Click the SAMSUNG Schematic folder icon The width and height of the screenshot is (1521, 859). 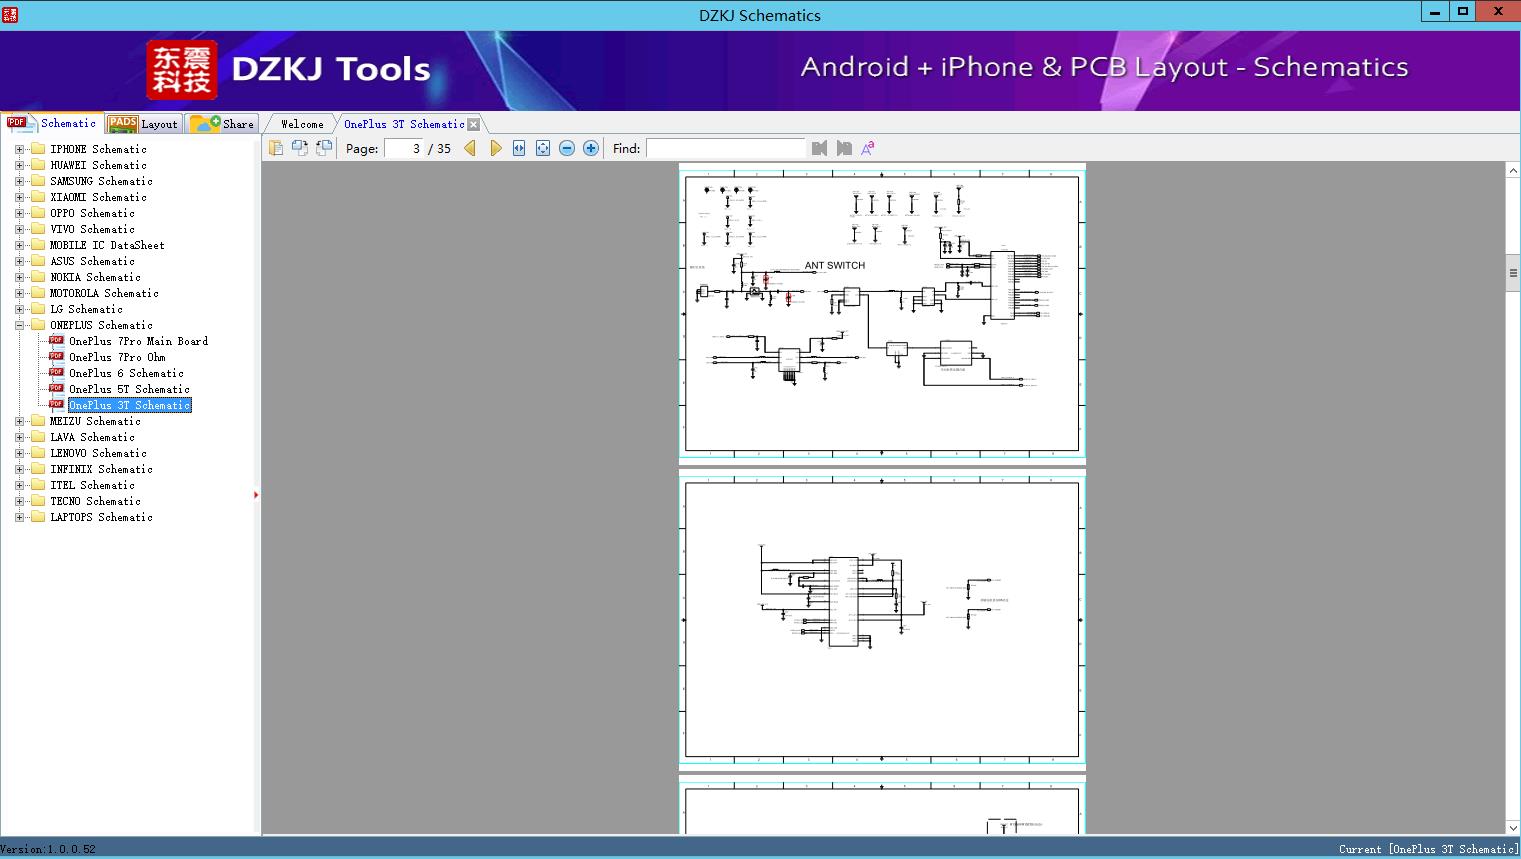pos(38,181)
